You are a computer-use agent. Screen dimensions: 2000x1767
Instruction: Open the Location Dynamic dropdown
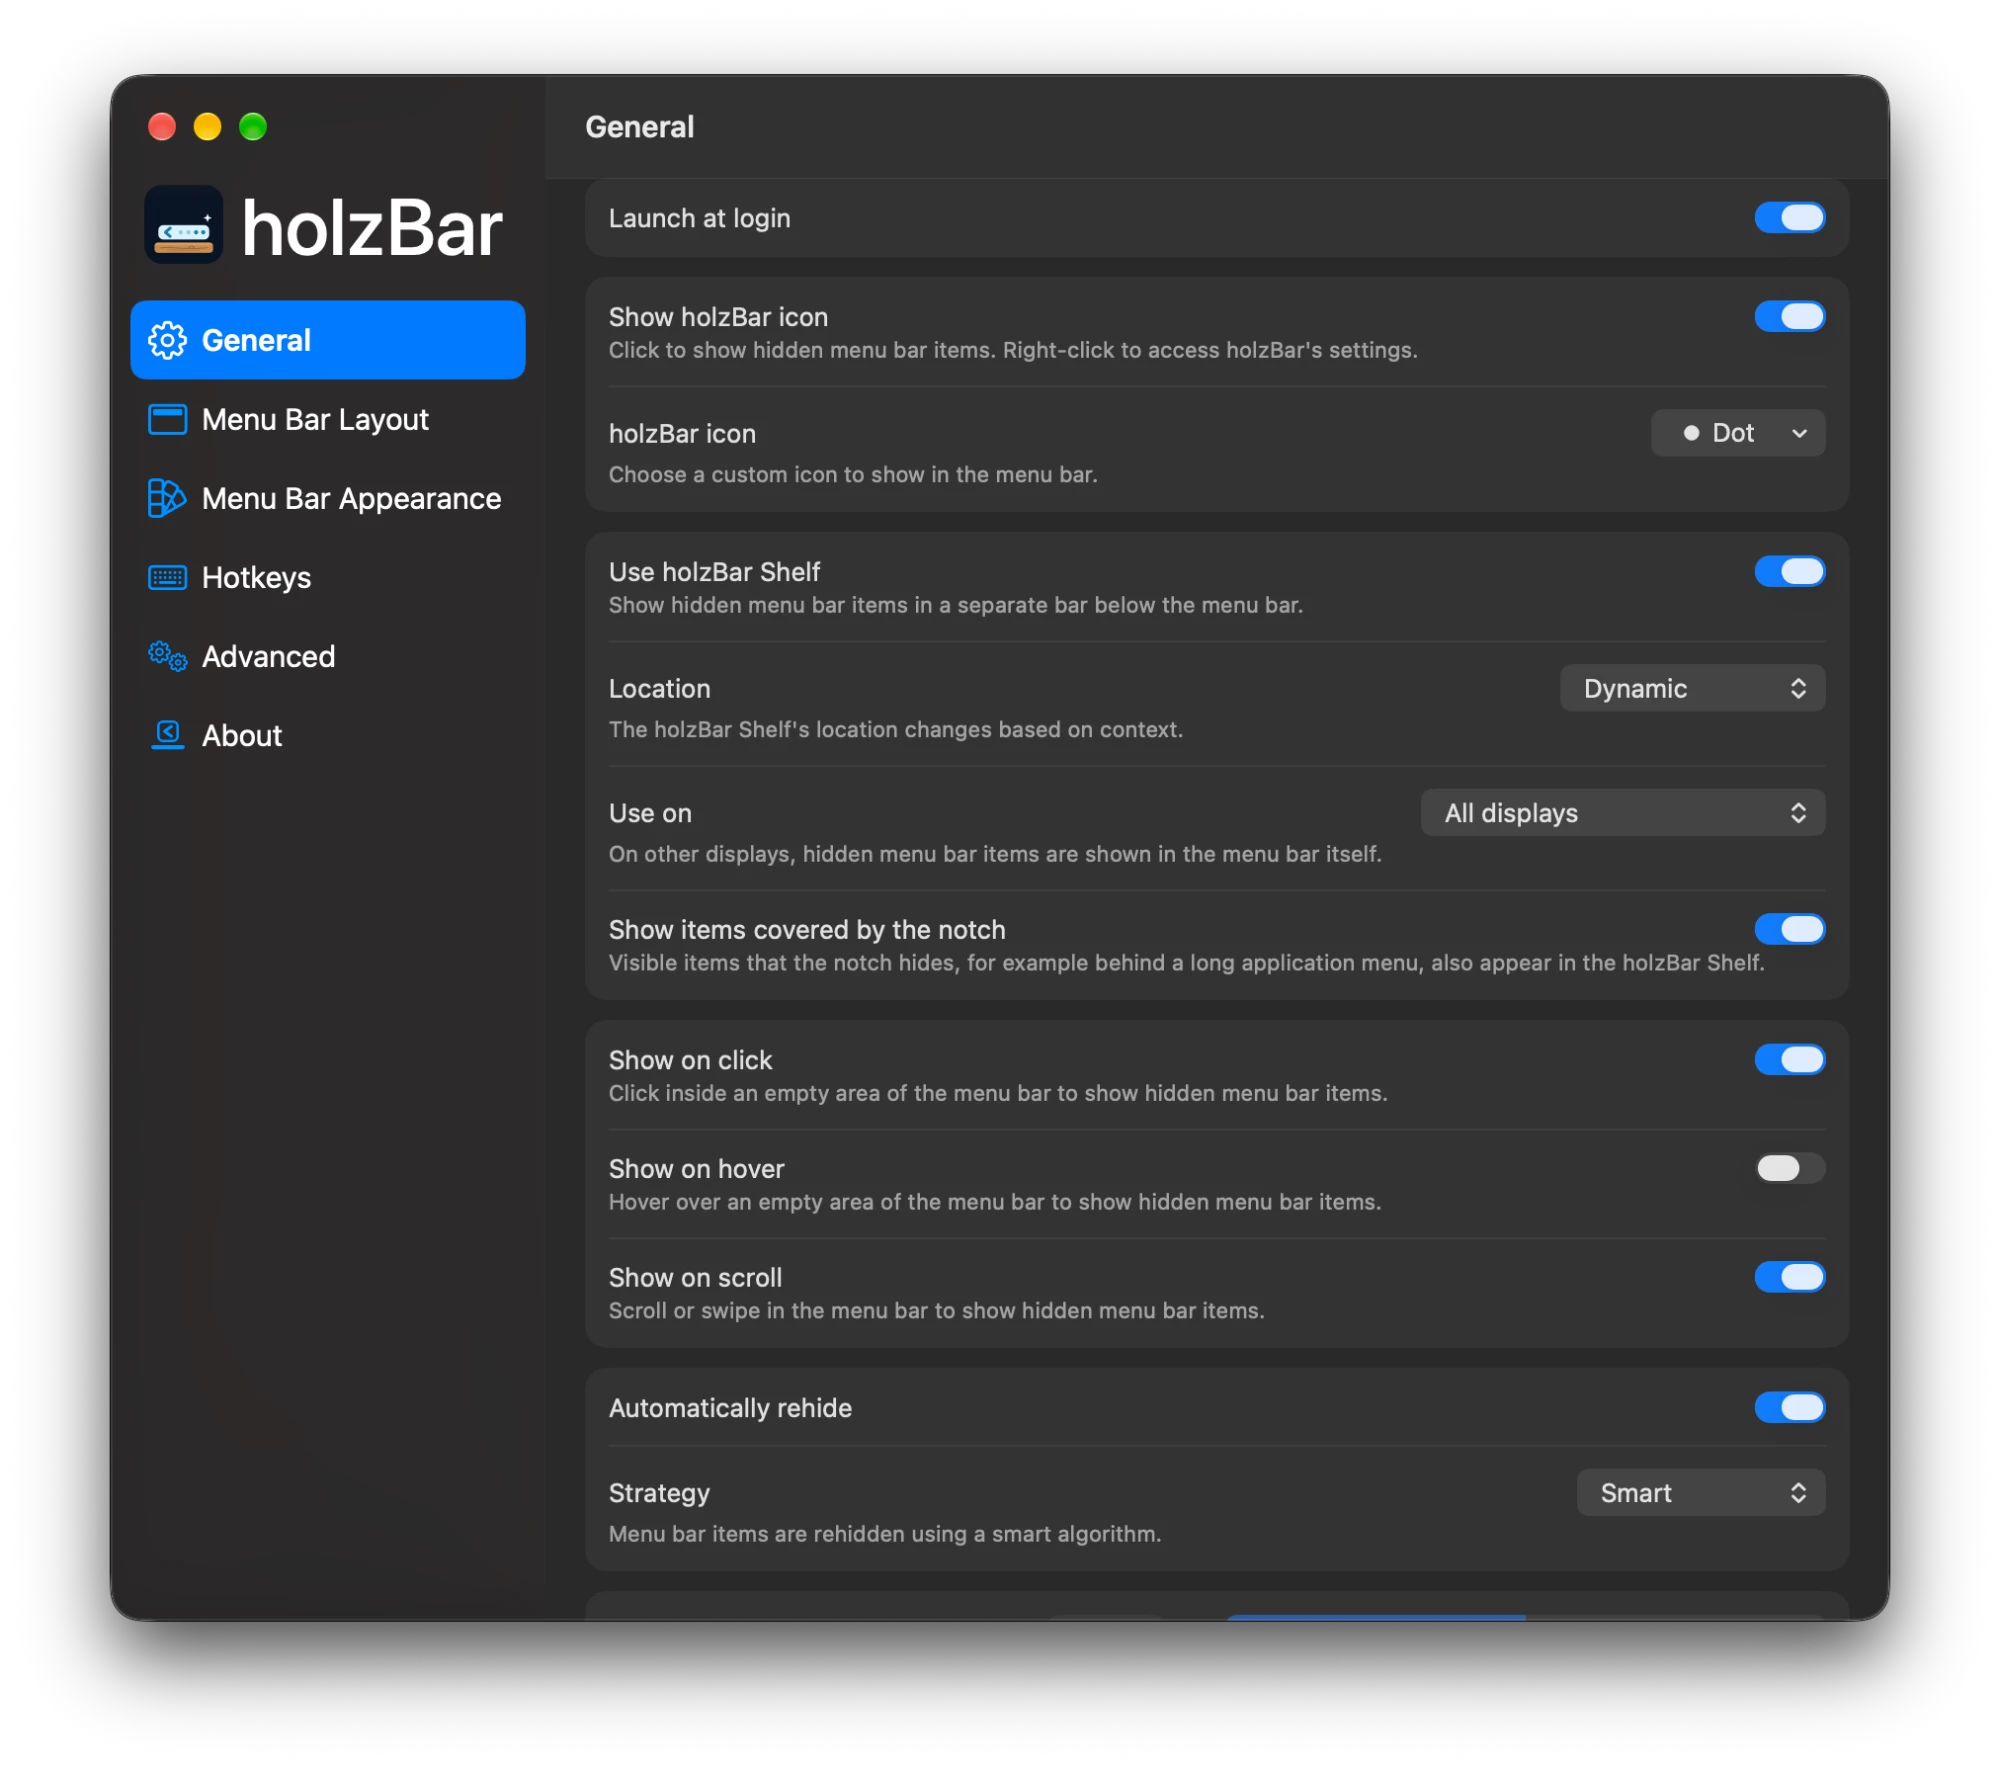click(x=1692, y=688)
